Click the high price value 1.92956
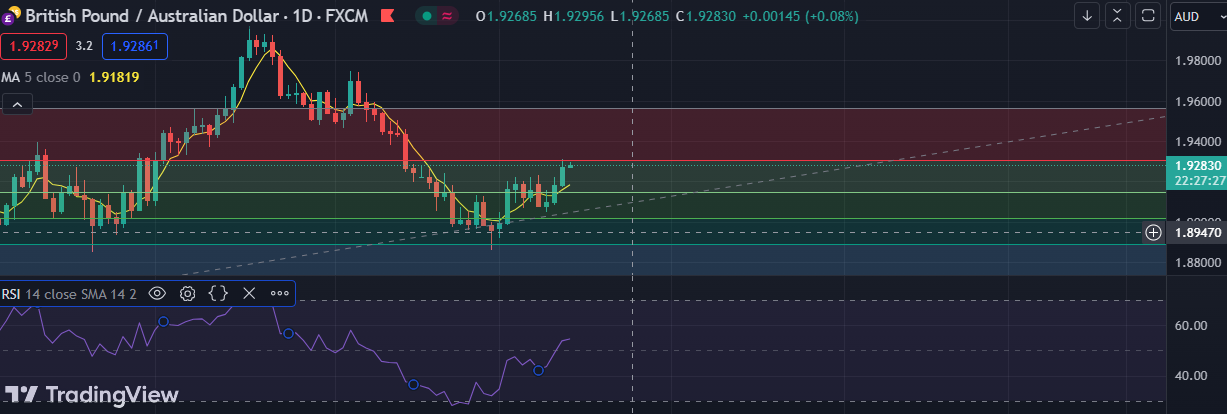Viewport: 1227px width, 414px height. 581,16
